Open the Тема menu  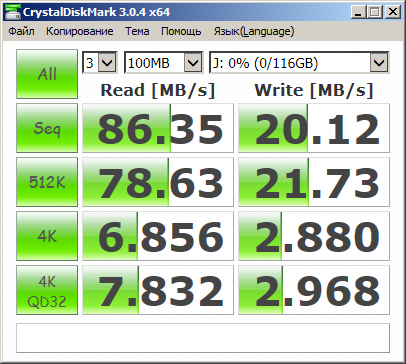[x=137, y=31]
